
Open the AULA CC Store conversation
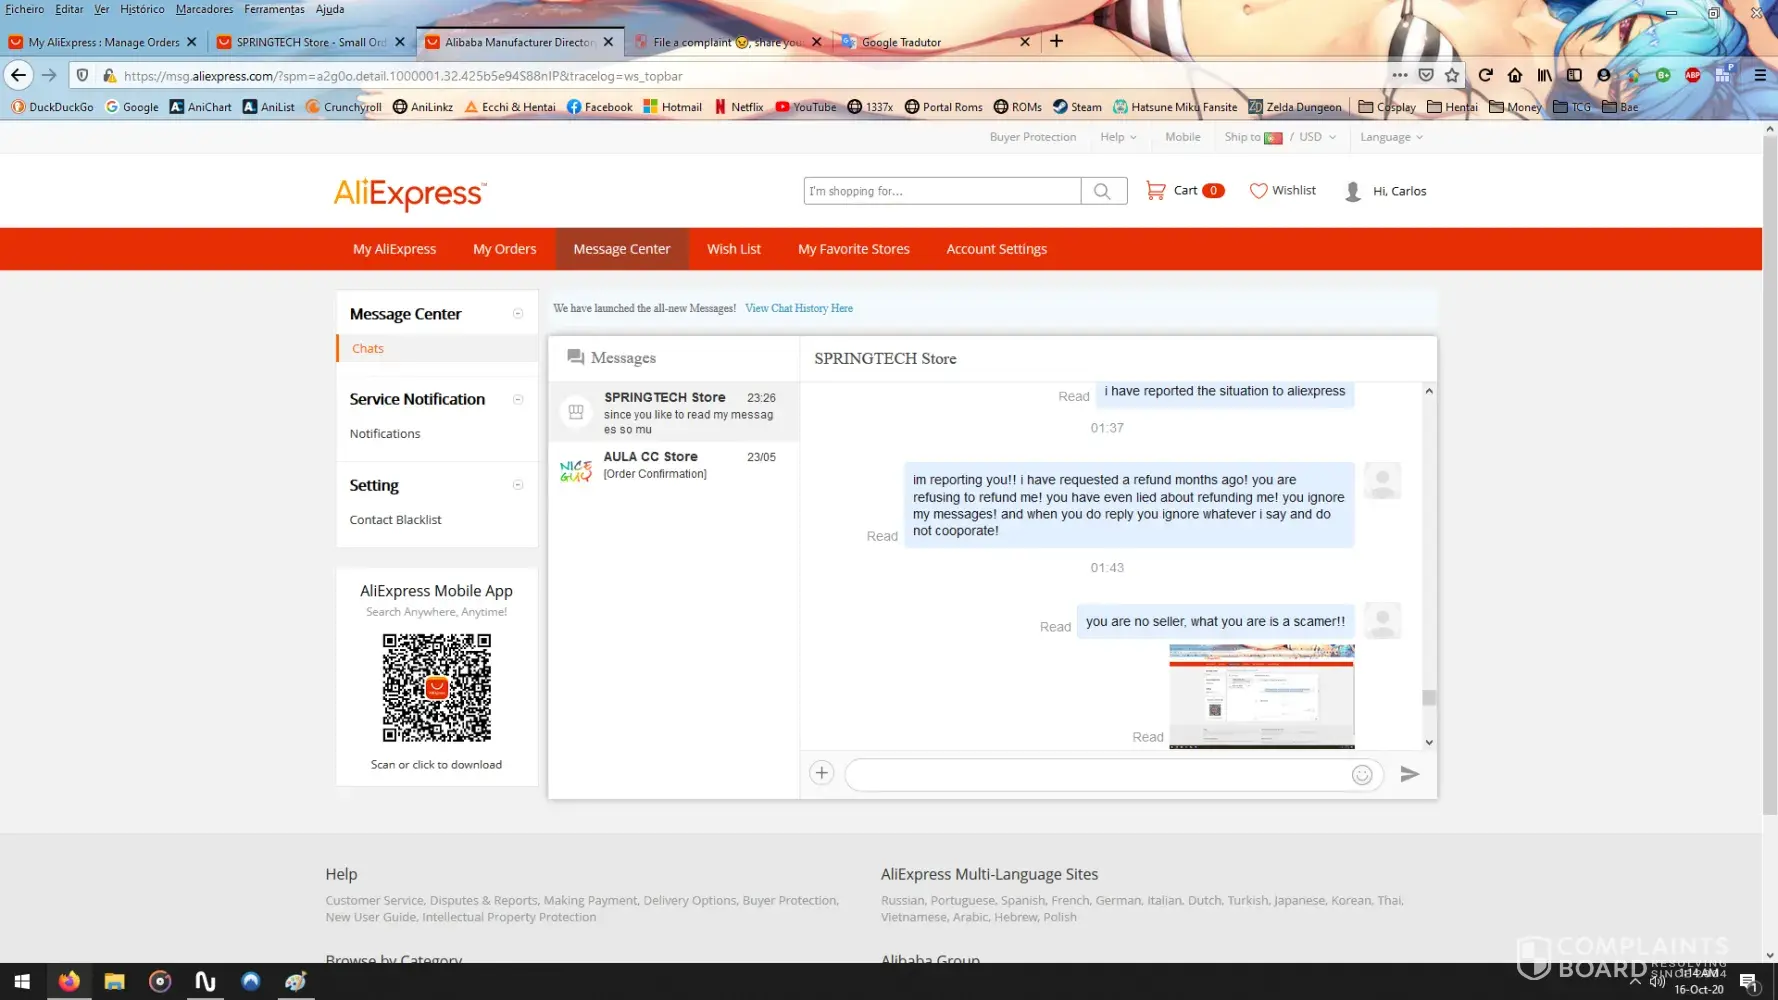tap(674, 465)
